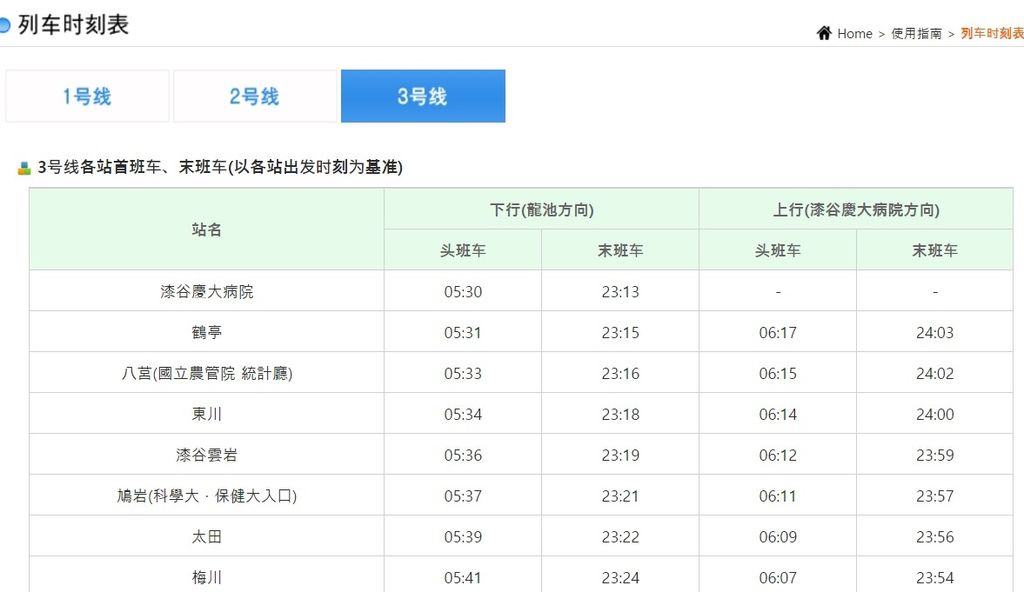Click the 23:18 time cell
1024x592 pixels.
click(620, 414)
